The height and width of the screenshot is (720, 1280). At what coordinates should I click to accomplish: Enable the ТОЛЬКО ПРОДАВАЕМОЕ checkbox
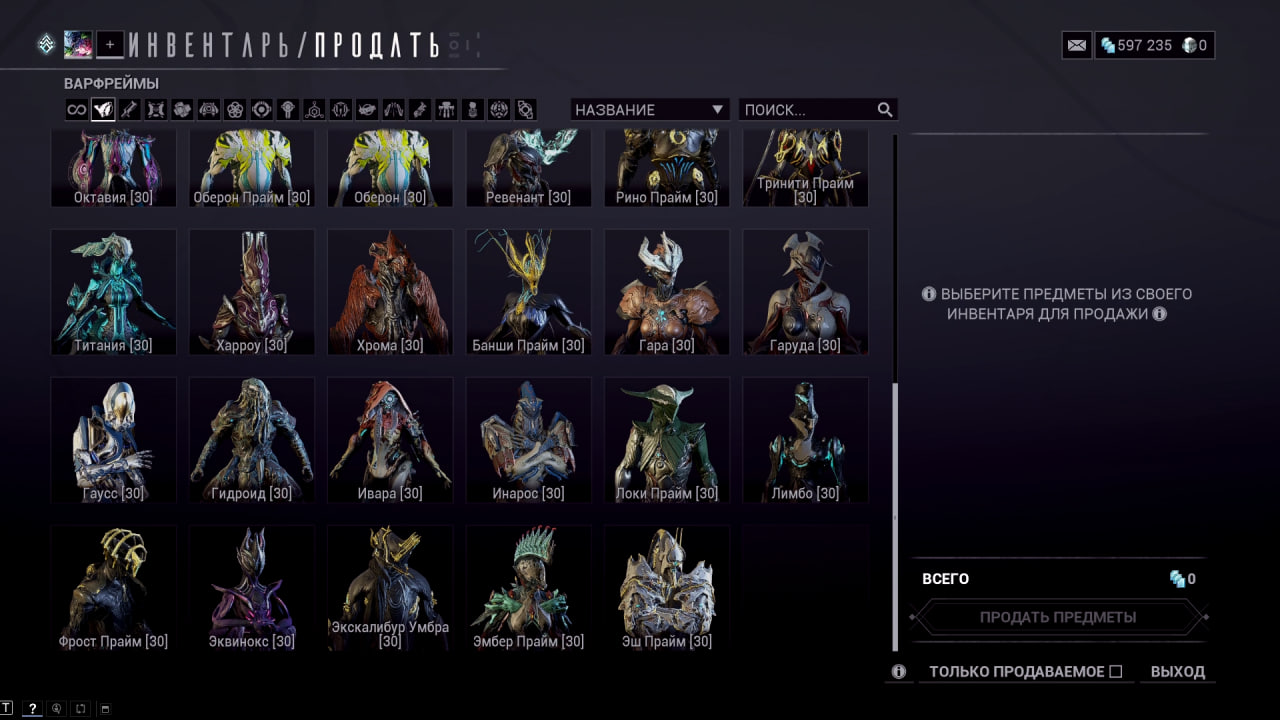[1116, 672]
